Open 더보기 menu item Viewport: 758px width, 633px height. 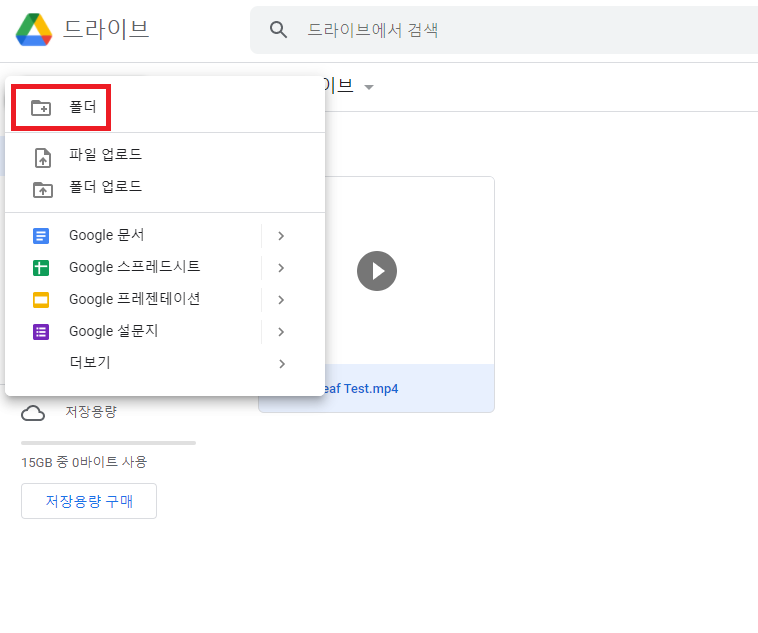click(165, 363)
